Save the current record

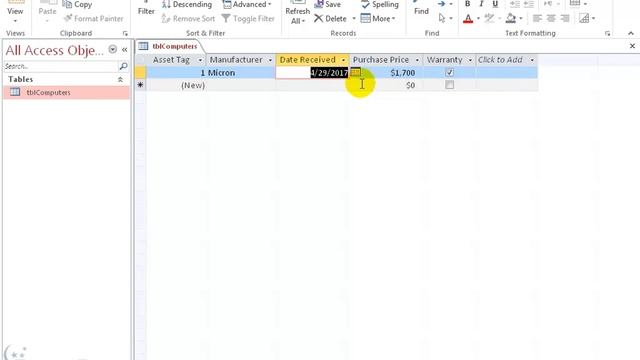point(327,4)
